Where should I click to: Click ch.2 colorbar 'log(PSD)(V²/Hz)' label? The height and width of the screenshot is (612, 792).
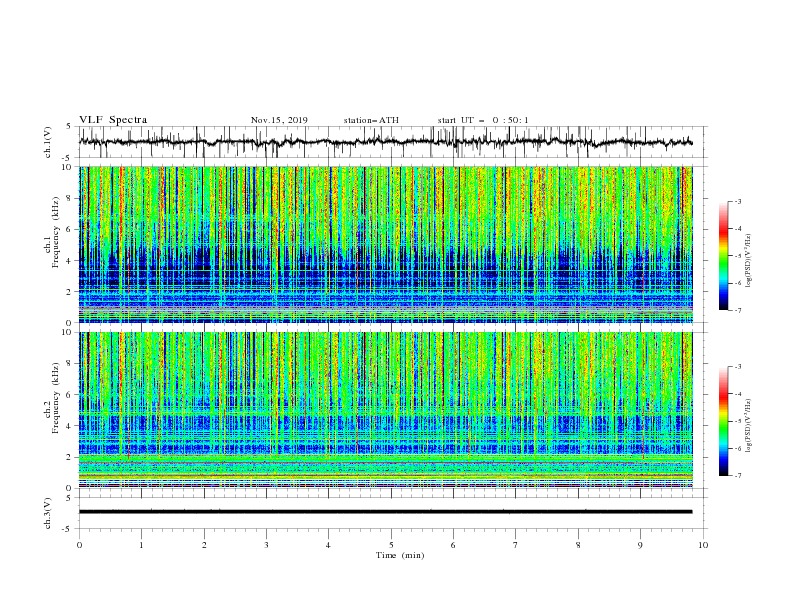748,425
